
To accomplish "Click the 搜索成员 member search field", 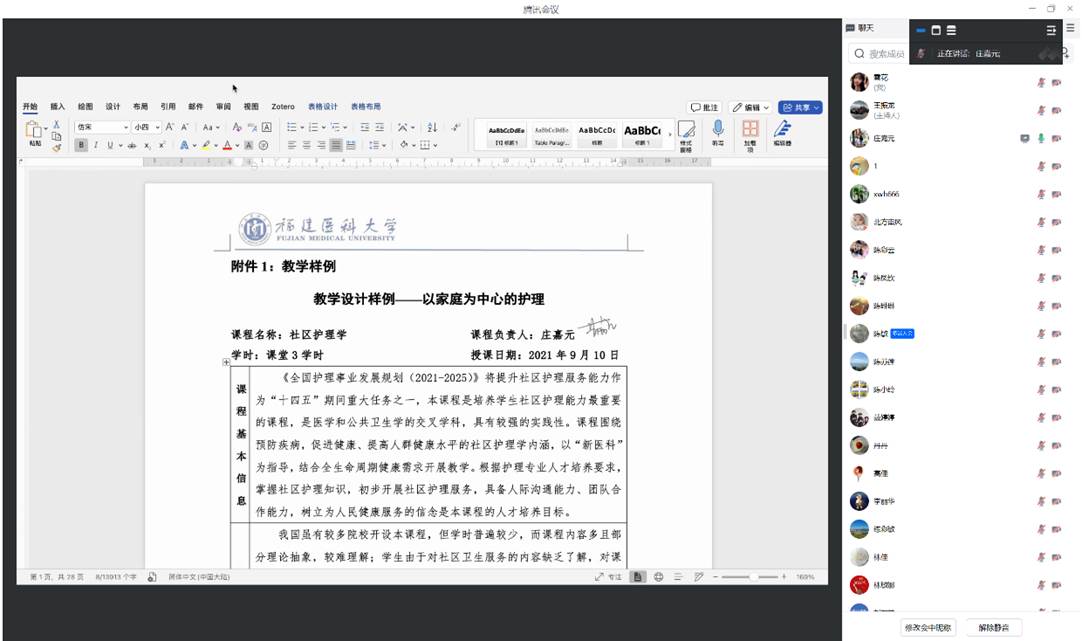I will tap(885, 54).
